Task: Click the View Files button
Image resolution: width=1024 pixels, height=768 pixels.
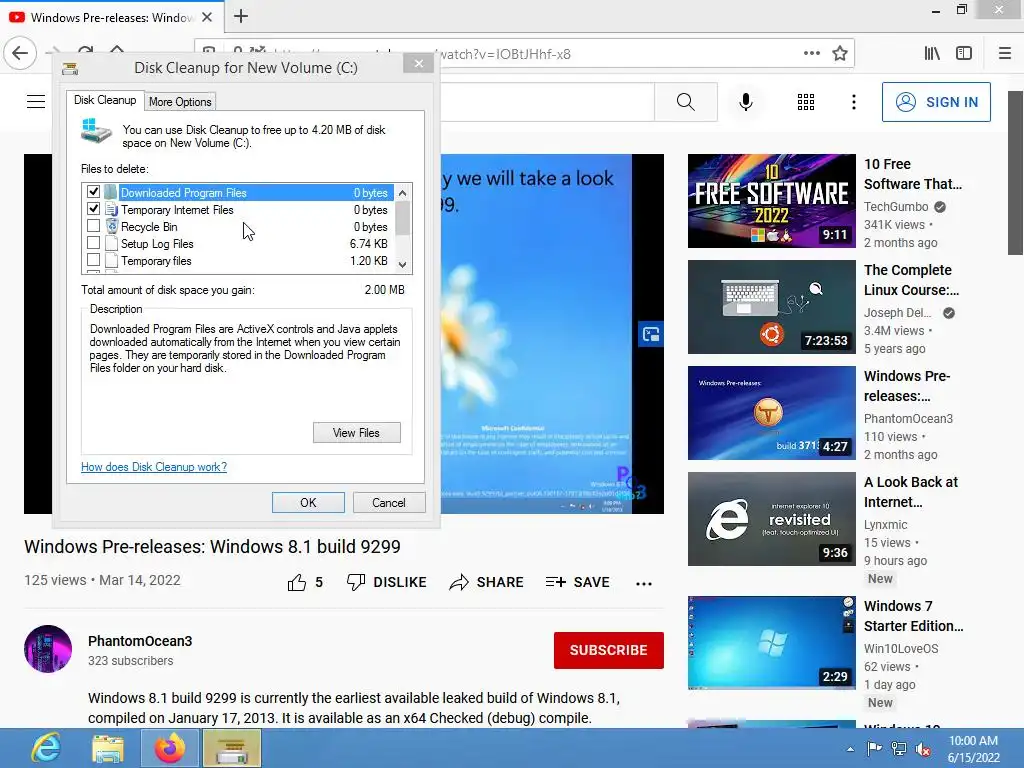Action: pos(357,432)
